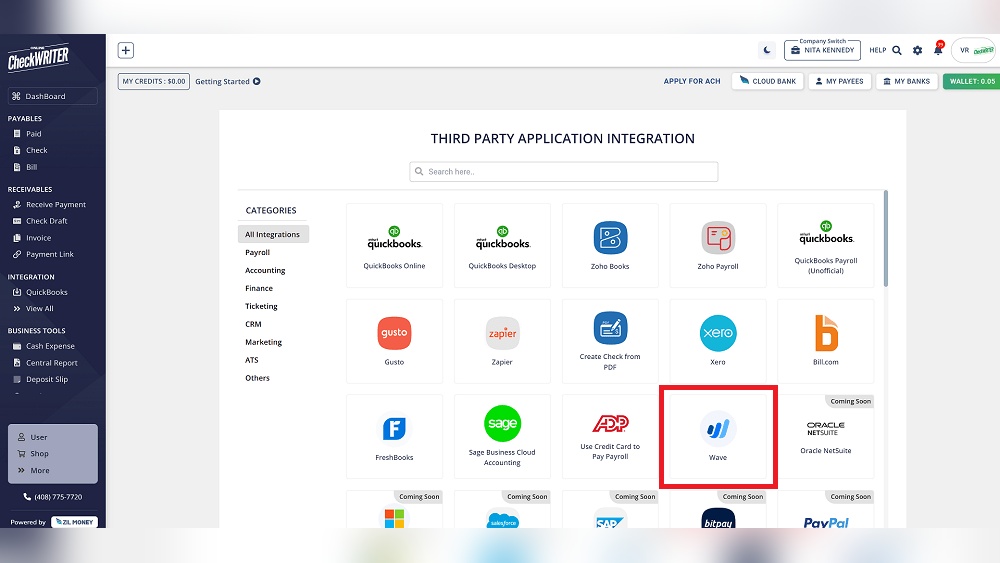The width and height of the screenshot is (1000, 563).
Task: Open Xero integration icon
Action: [718, 333]
